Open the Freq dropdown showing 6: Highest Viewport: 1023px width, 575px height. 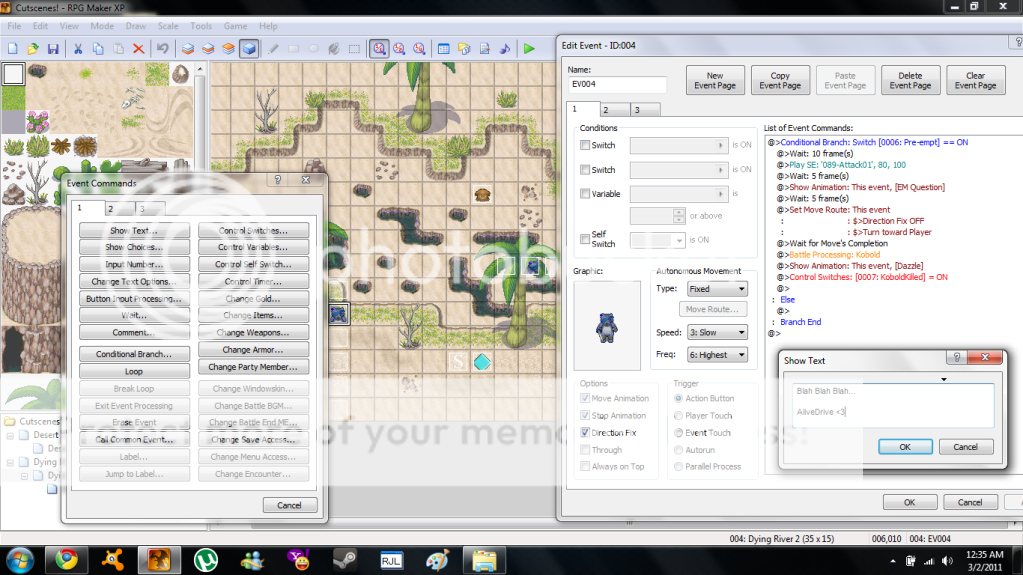coord(717,355)
